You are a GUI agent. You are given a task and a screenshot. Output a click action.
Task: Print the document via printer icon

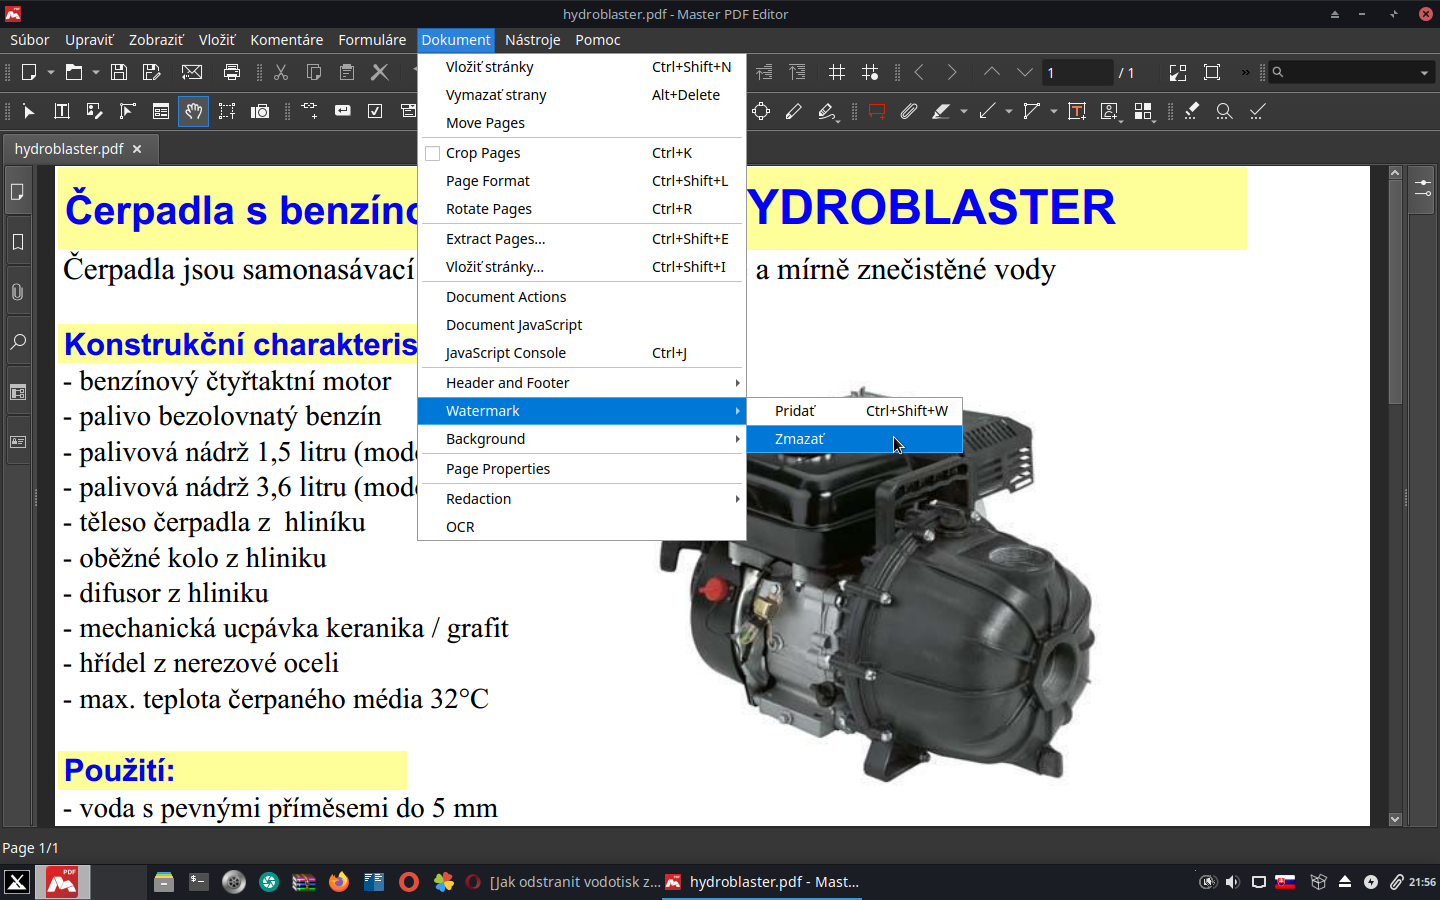[232, 72]
